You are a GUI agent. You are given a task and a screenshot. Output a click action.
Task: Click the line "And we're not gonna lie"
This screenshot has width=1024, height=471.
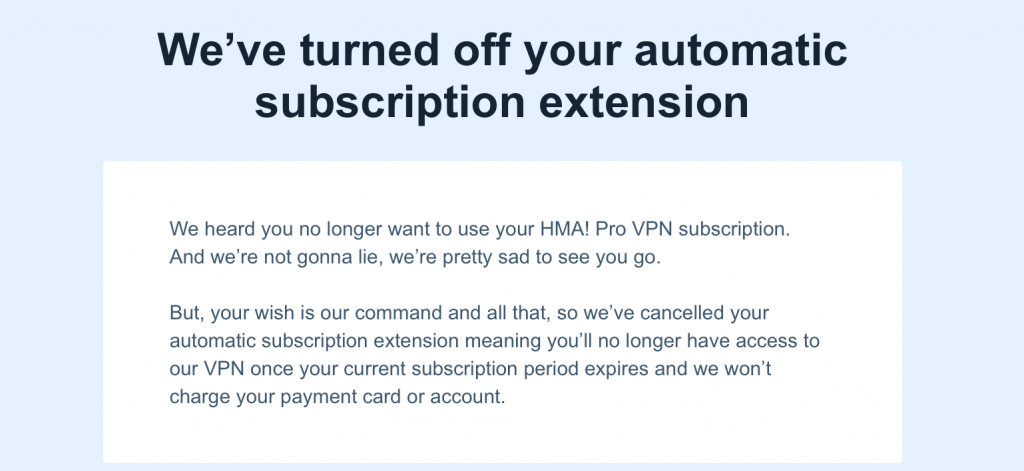coord(415,257)
